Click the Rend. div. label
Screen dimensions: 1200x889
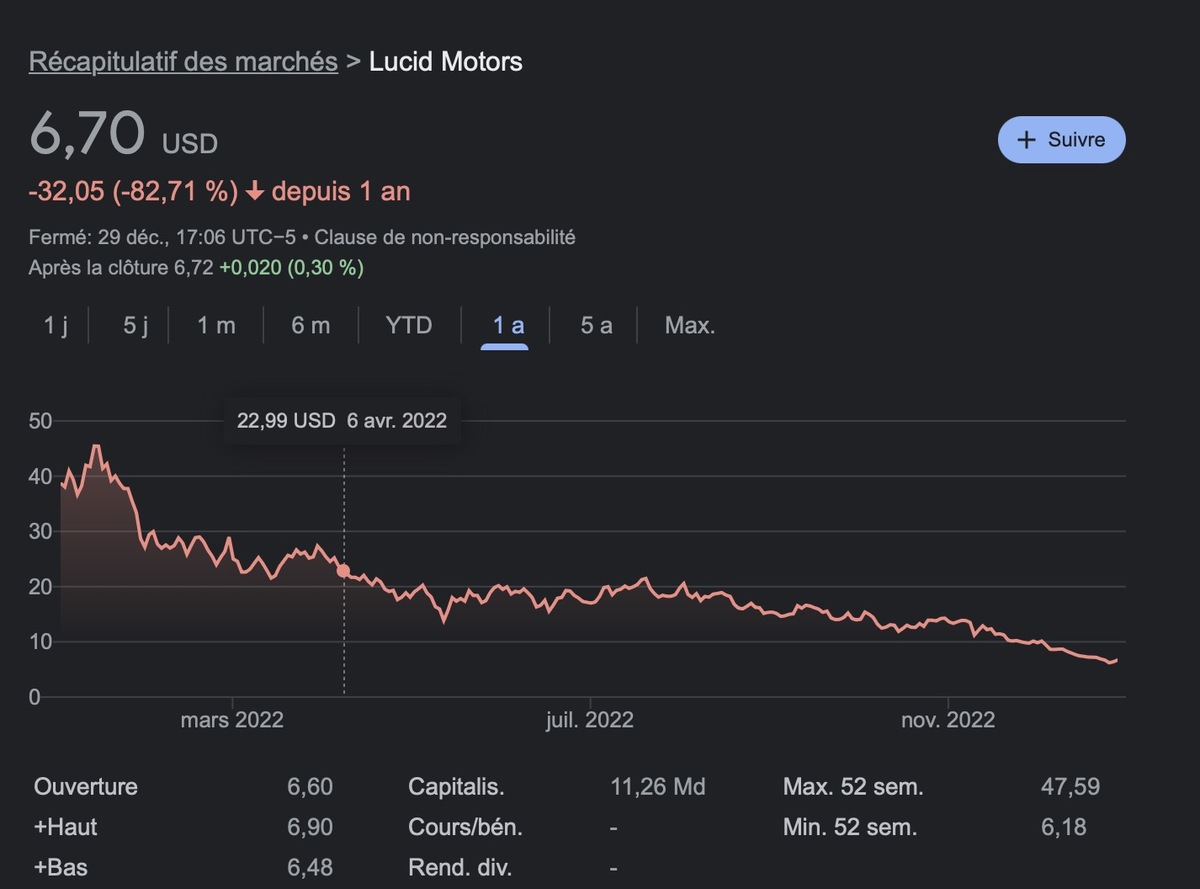[460, 867]
